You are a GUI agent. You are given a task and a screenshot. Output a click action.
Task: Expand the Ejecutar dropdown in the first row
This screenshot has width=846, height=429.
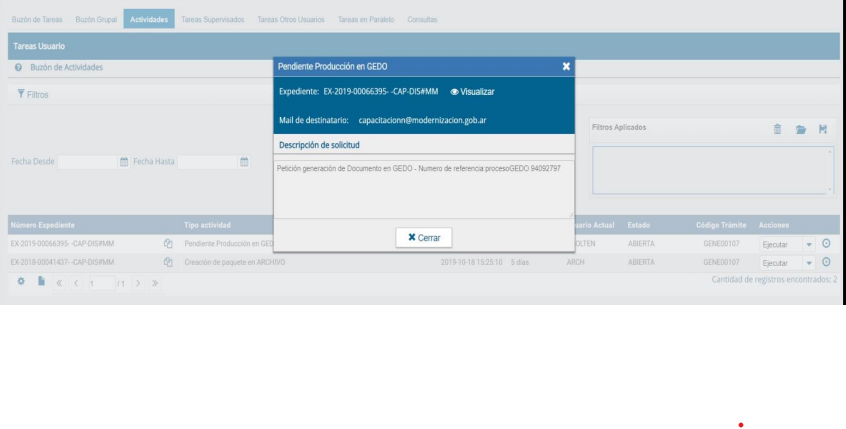point(809,243)
